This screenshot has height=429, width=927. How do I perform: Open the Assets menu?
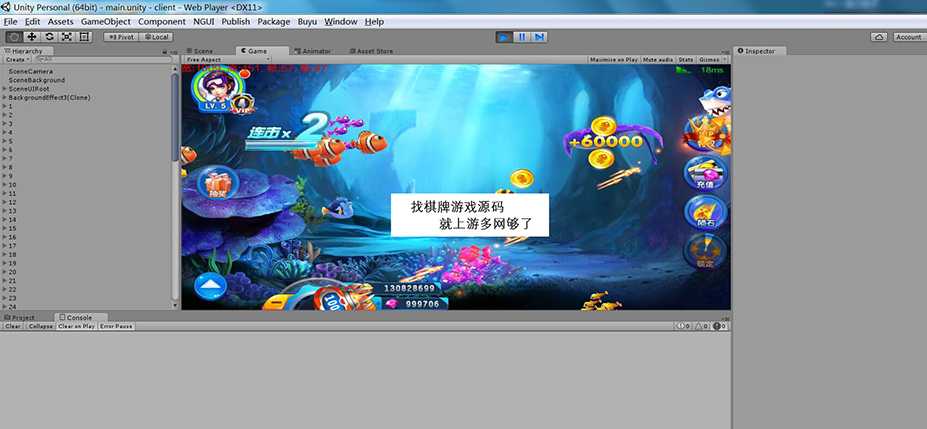click(x=60, y=21)
